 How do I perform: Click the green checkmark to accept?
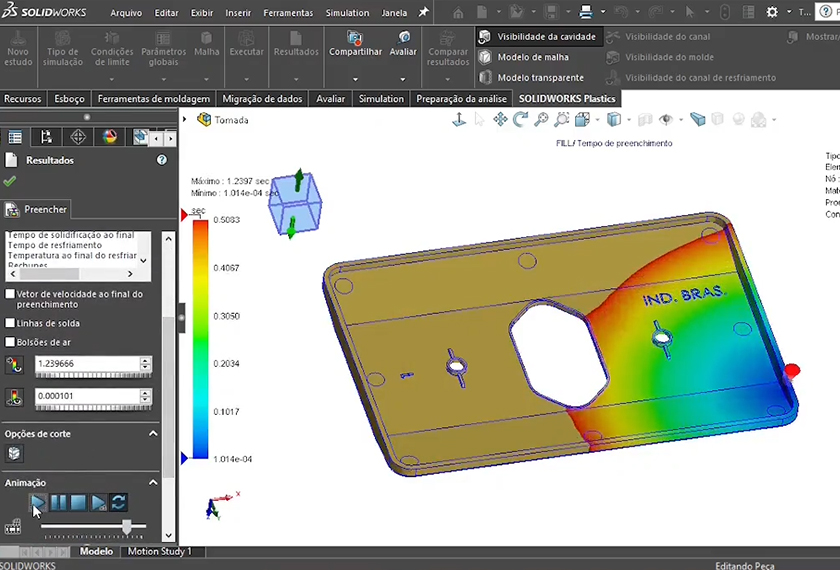point(10,181)
